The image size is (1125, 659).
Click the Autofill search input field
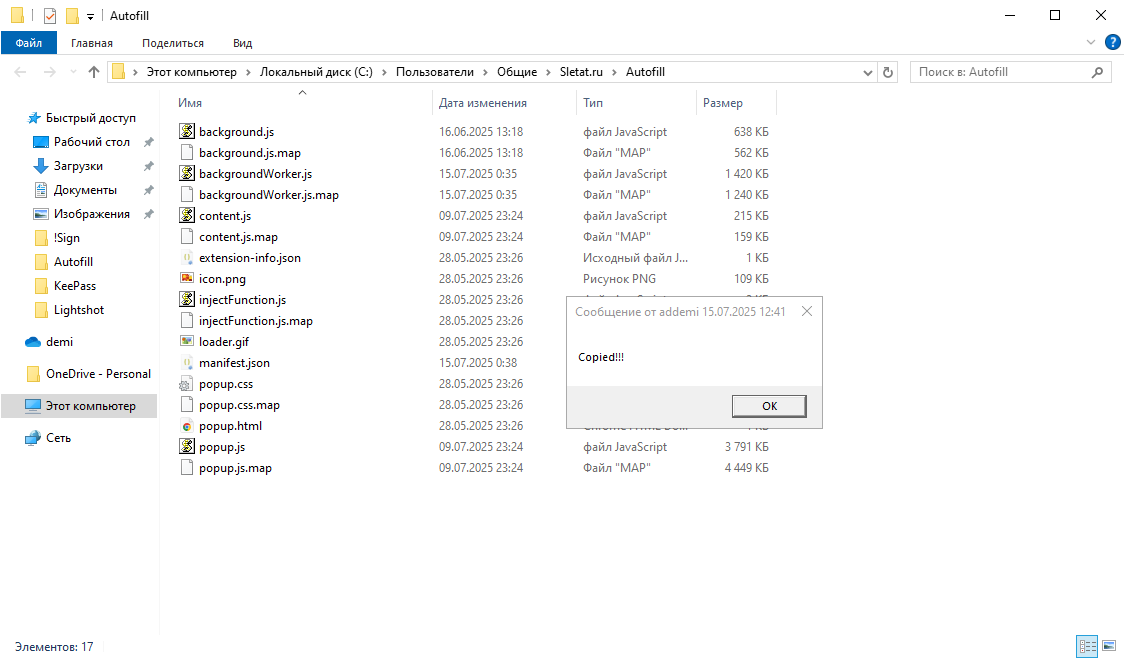(1000, 72)
